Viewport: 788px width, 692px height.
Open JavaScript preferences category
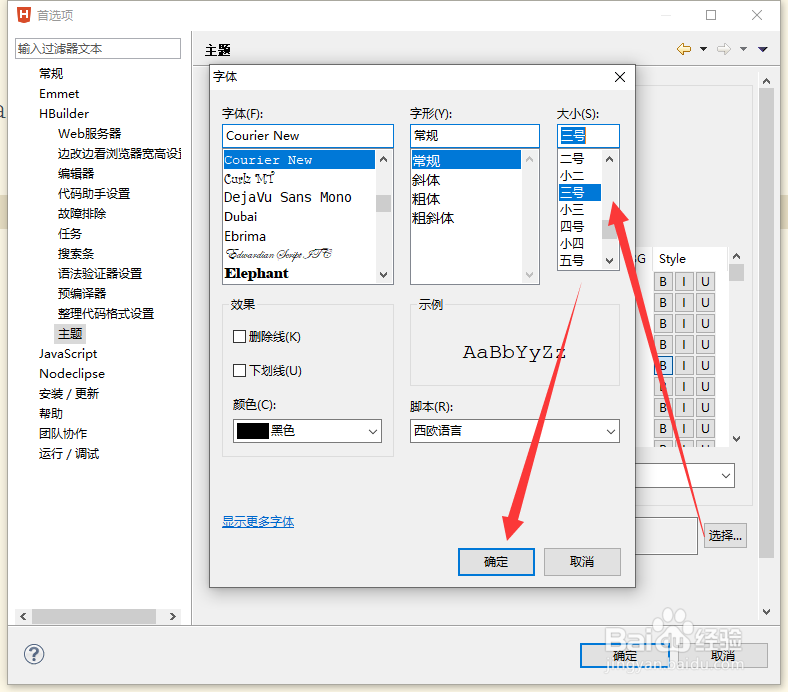click(x=68, y=354)
